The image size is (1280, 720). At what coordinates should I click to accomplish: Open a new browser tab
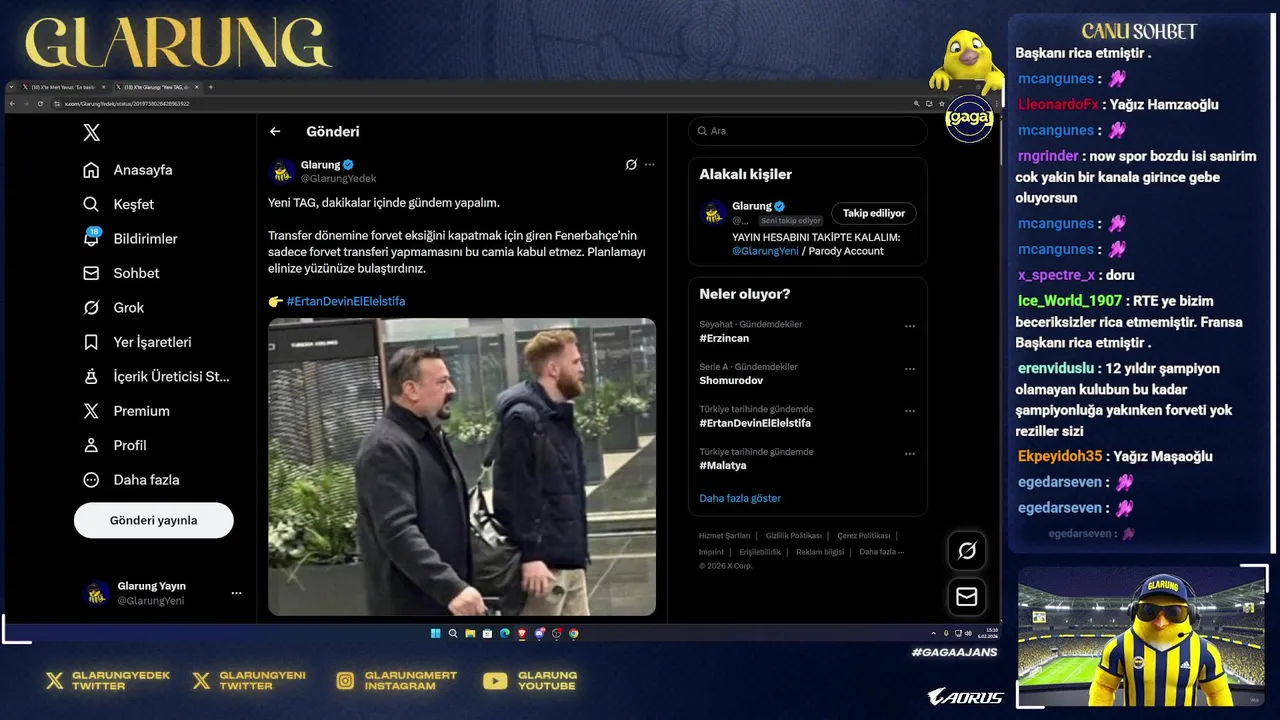pyautogui.click(x=211, y=87)
